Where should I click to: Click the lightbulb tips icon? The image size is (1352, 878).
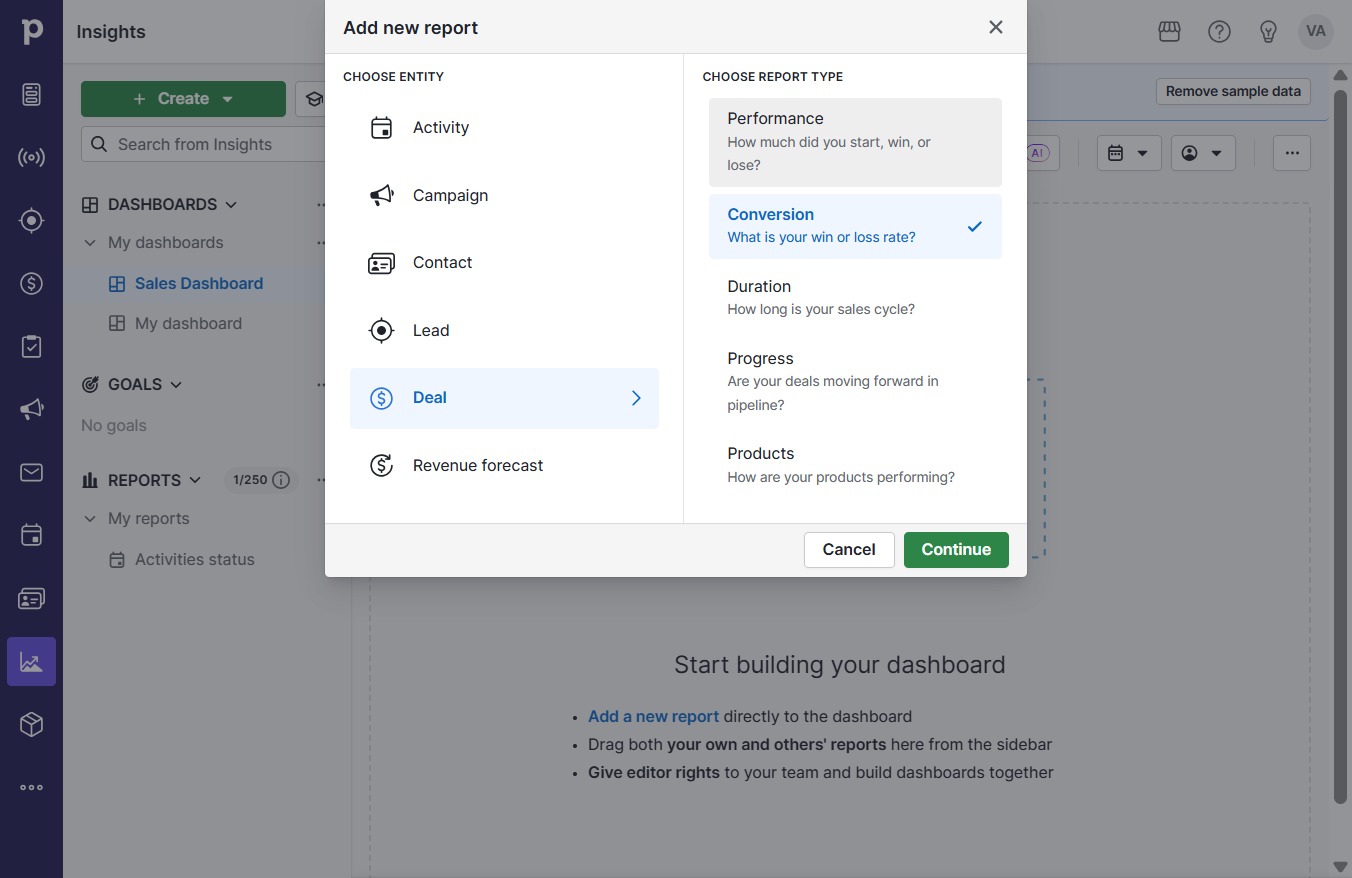coord(1268,32)
